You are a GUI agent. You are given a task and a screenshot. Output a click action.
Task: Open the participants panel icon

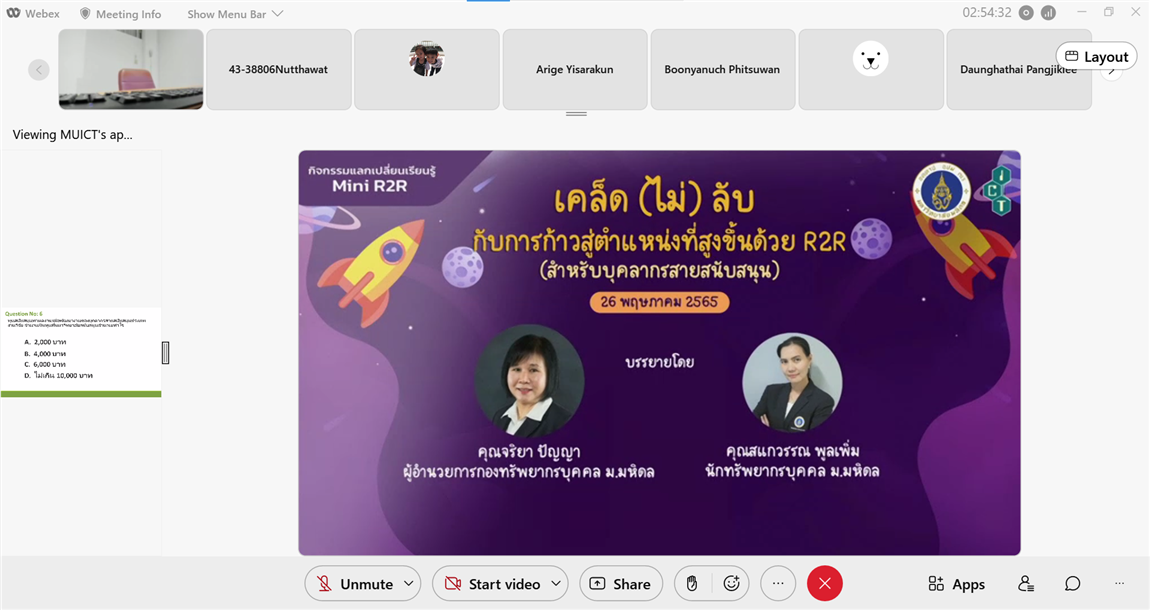click(x=1026, y=584)
